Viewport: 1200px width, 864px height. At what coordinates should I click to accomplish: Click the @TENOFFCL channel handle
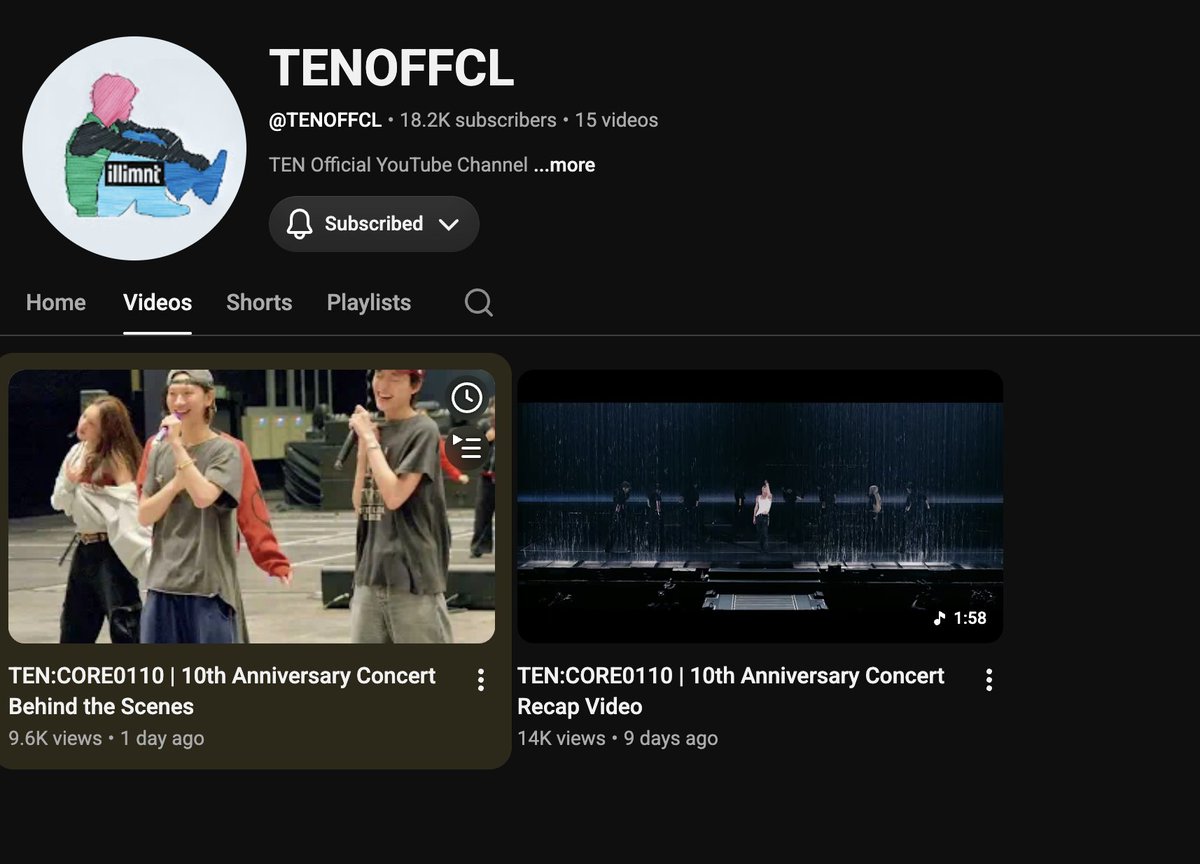coord(325,120)
